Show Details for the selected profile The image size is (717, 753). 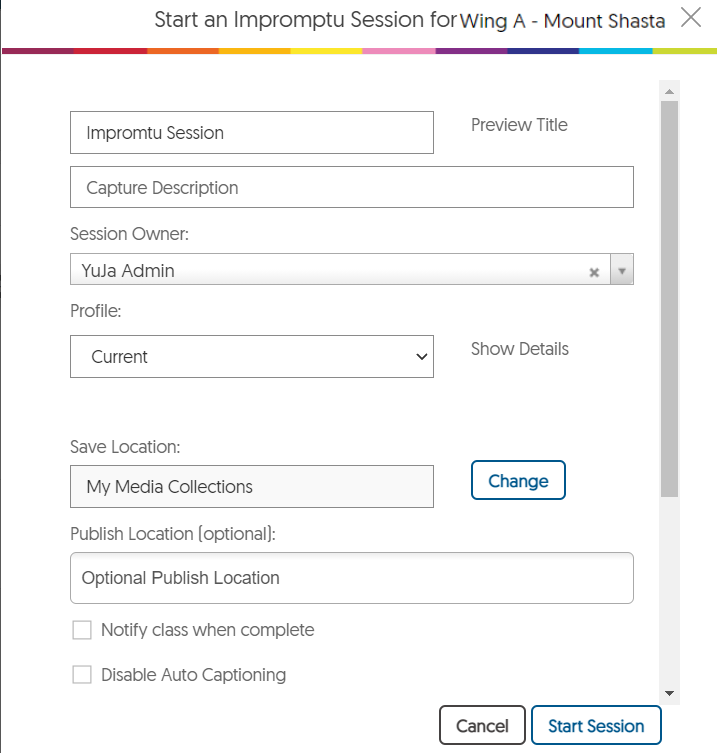point(519,349)
